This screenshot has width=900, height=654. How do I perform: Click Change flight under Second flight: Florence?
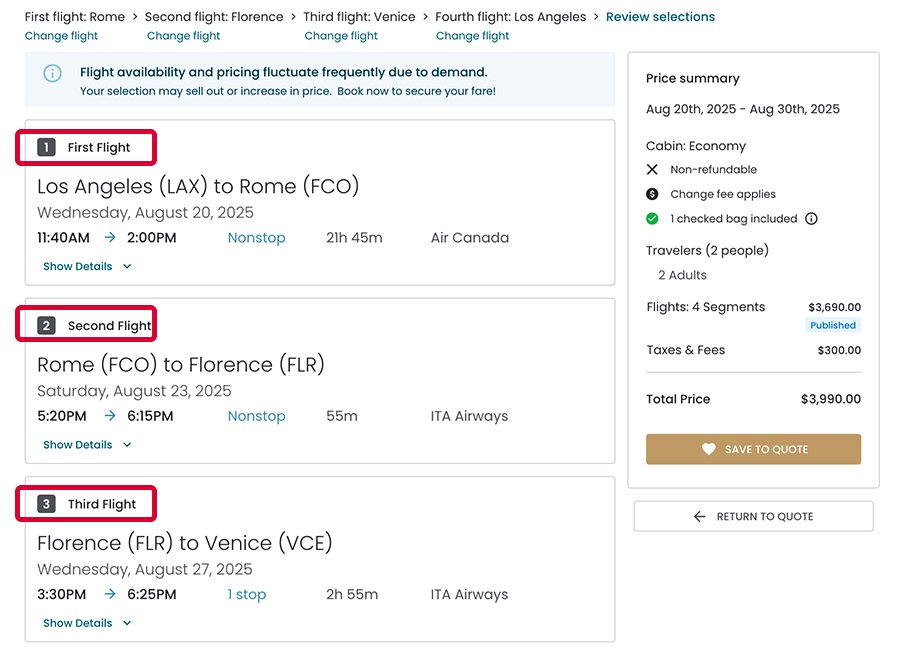point(183,36)
